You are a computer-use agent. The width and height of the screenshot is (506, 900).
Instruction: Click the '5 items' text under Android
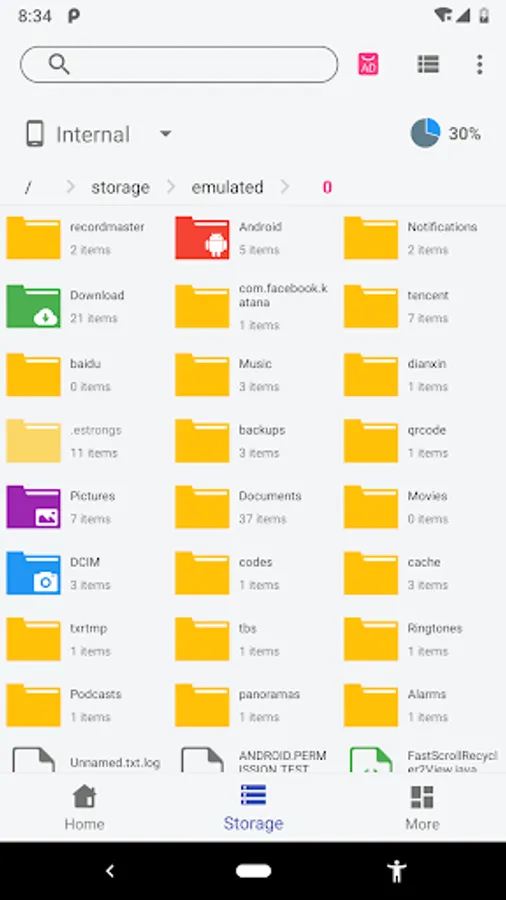259,250
